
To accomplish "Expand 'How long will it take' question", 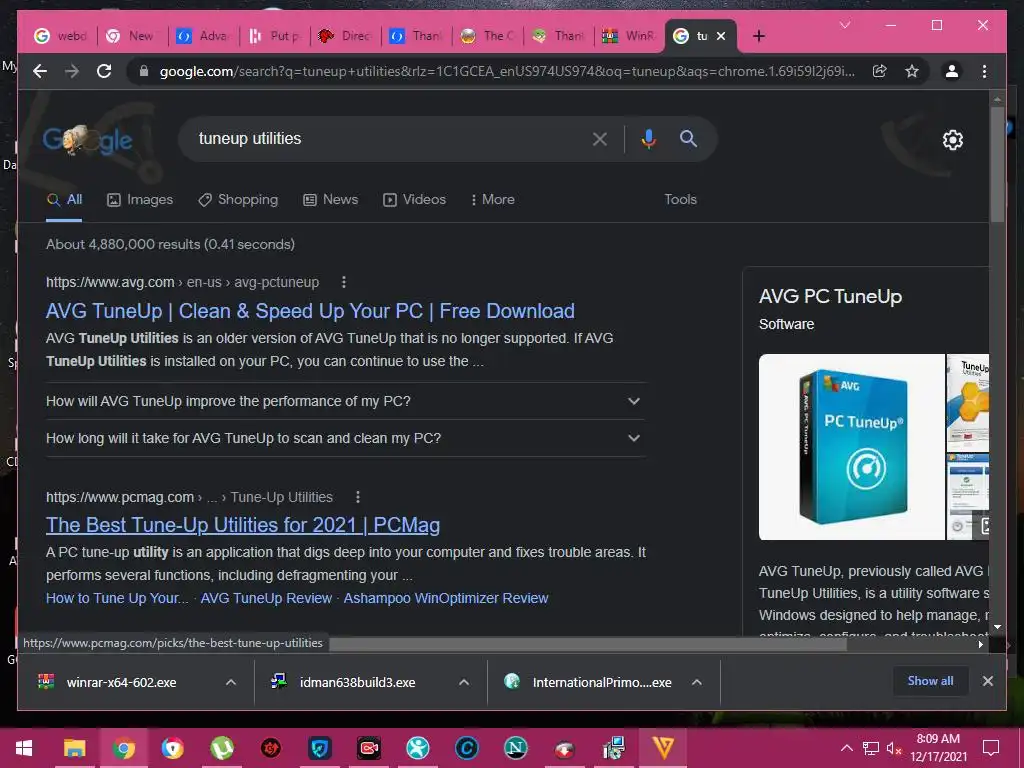I will [x=344, y=438].
